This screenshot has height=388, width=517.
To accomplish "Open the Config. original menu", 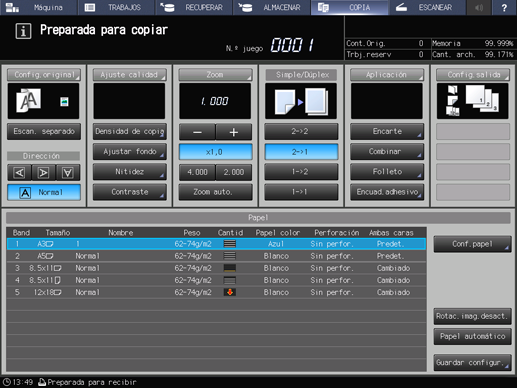I will coord(44,75).
